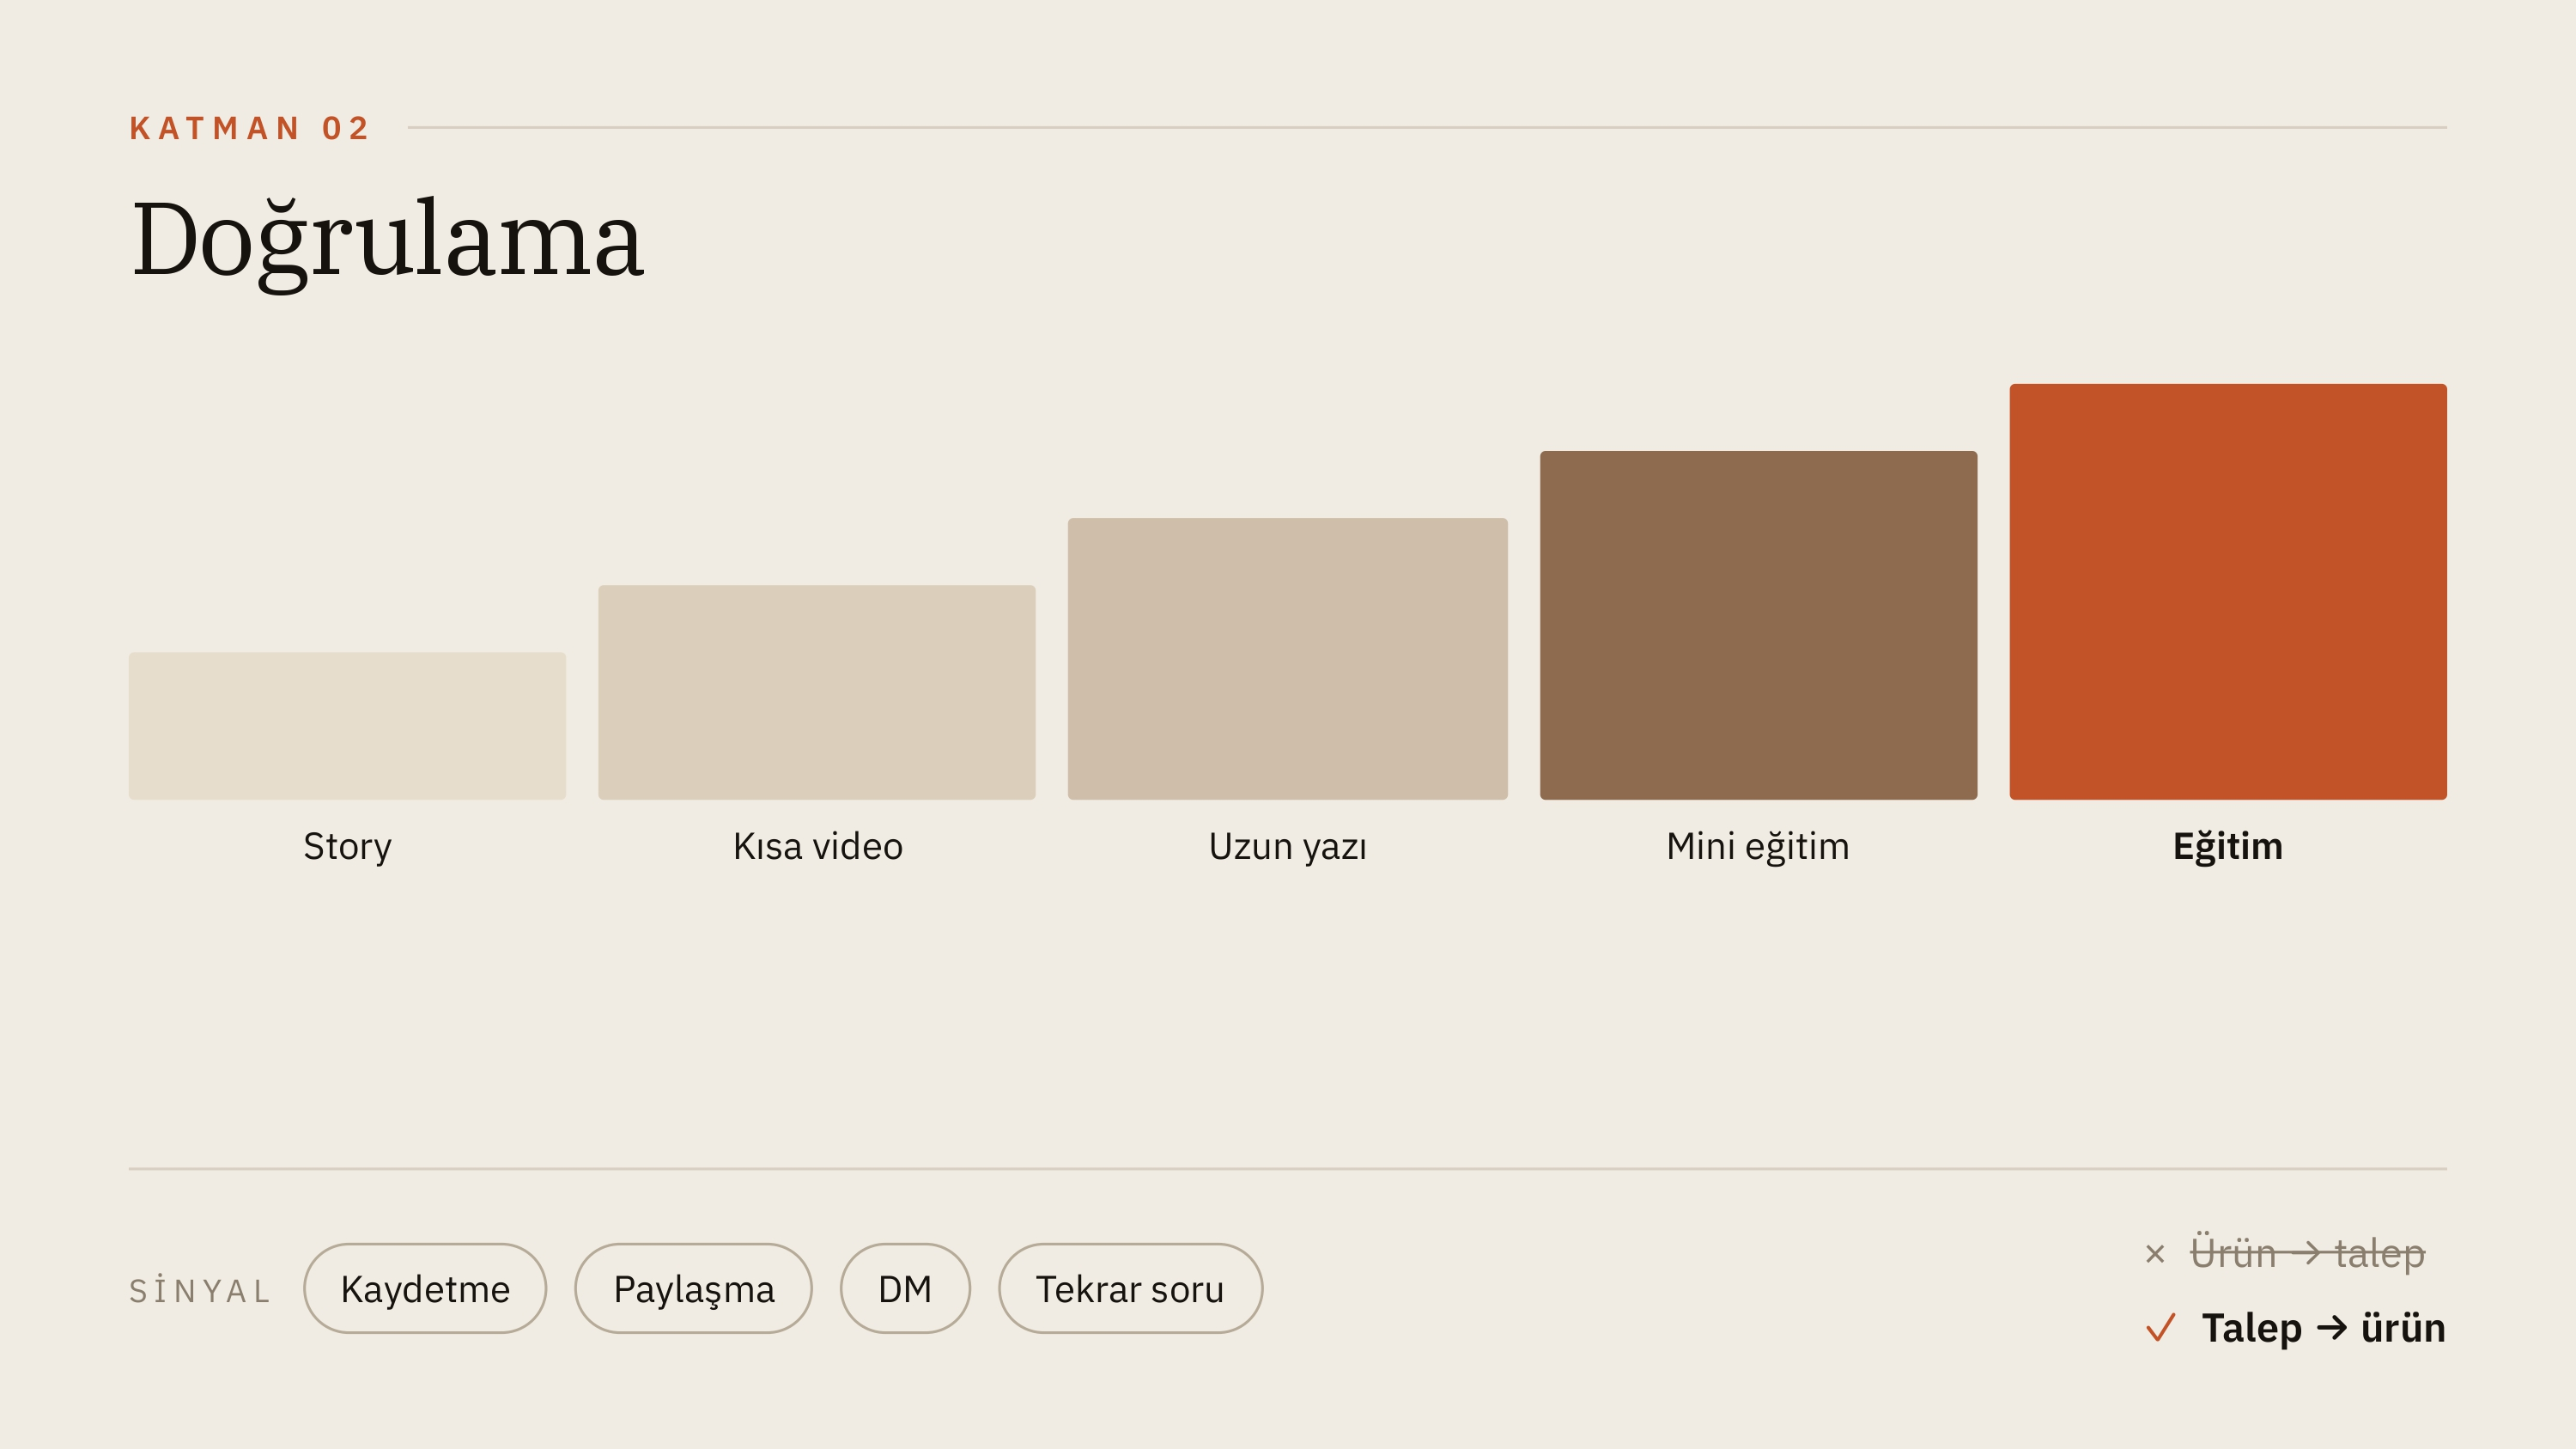Viewport: 2576px width, 1449px height.
Task: Select the lightest Story bar
Action: point(347,726)
